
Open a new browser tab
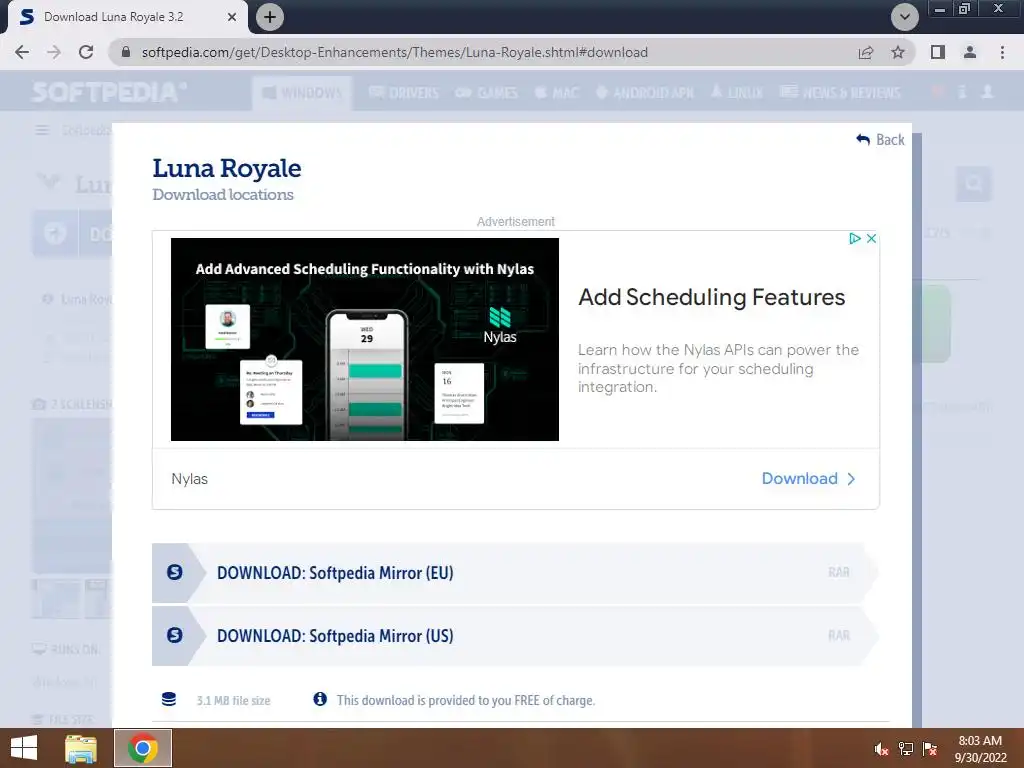[x=270, y=17]
